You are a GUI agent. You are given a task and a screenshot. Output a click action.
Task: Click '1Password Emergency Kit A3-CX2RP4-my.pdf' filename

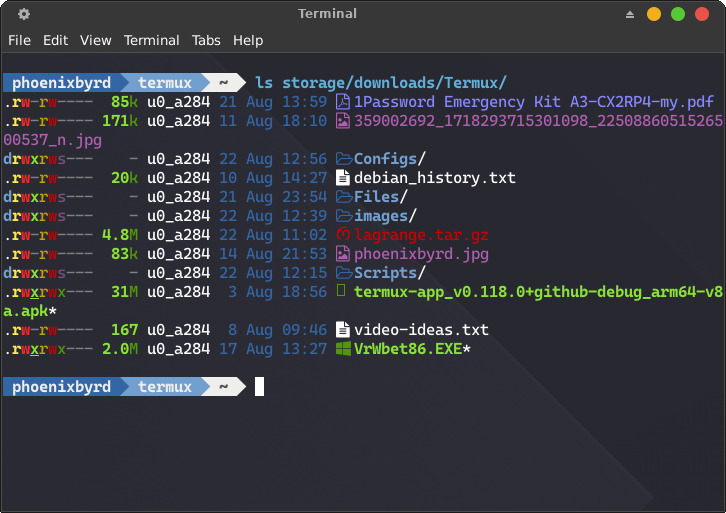534,102
